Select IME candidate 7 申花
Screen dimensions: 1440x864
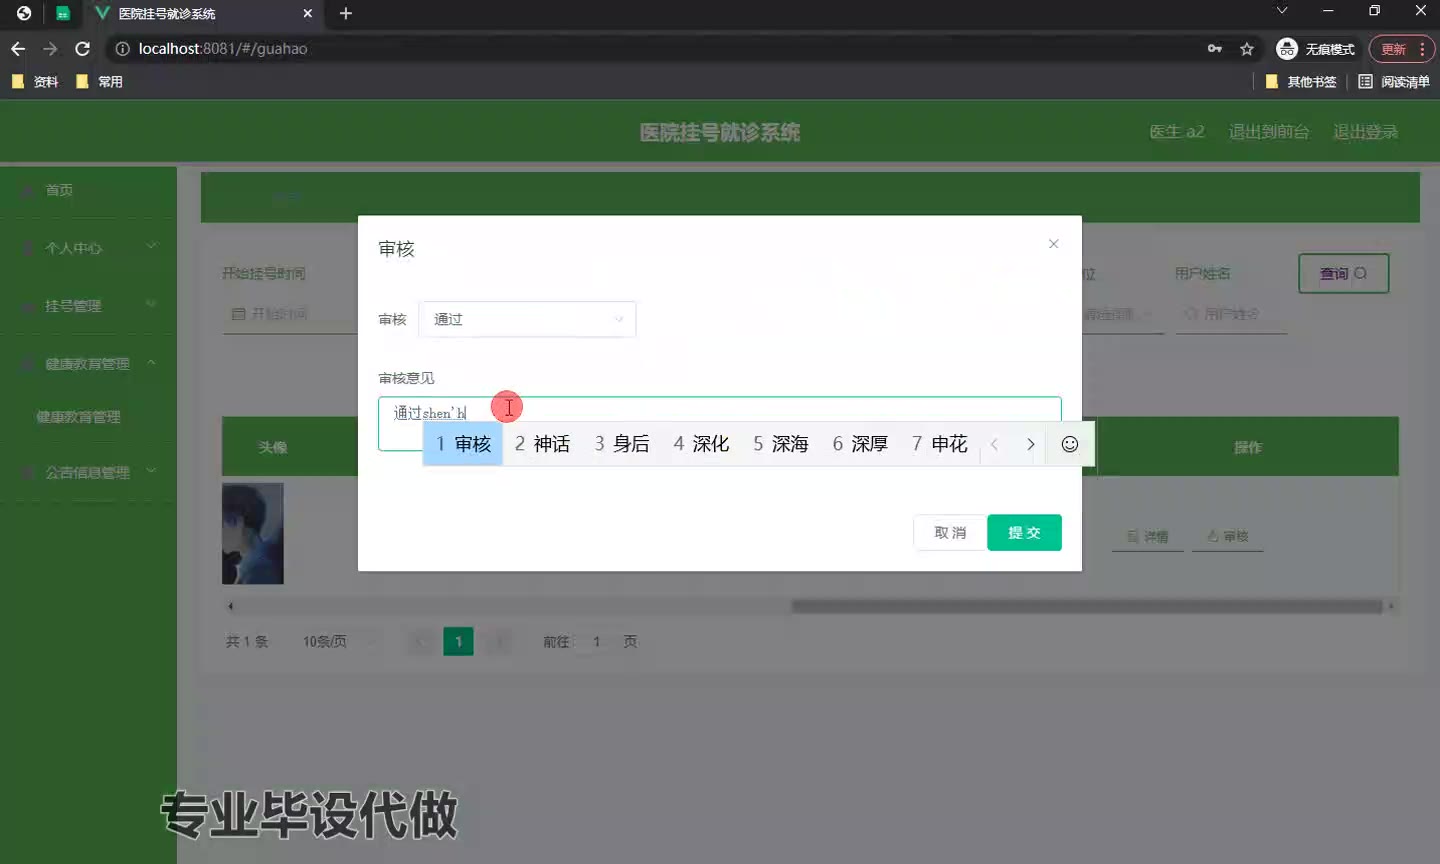pos(940,444)
